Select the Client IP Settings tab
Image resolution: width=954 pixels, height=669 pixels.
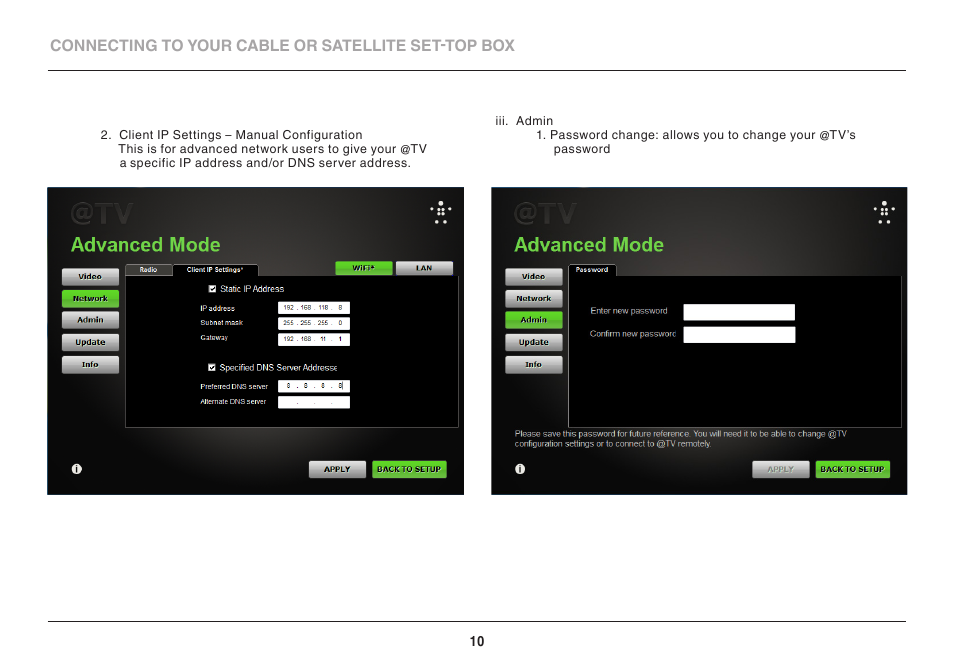pyautogui.click(x=215, y=269)
